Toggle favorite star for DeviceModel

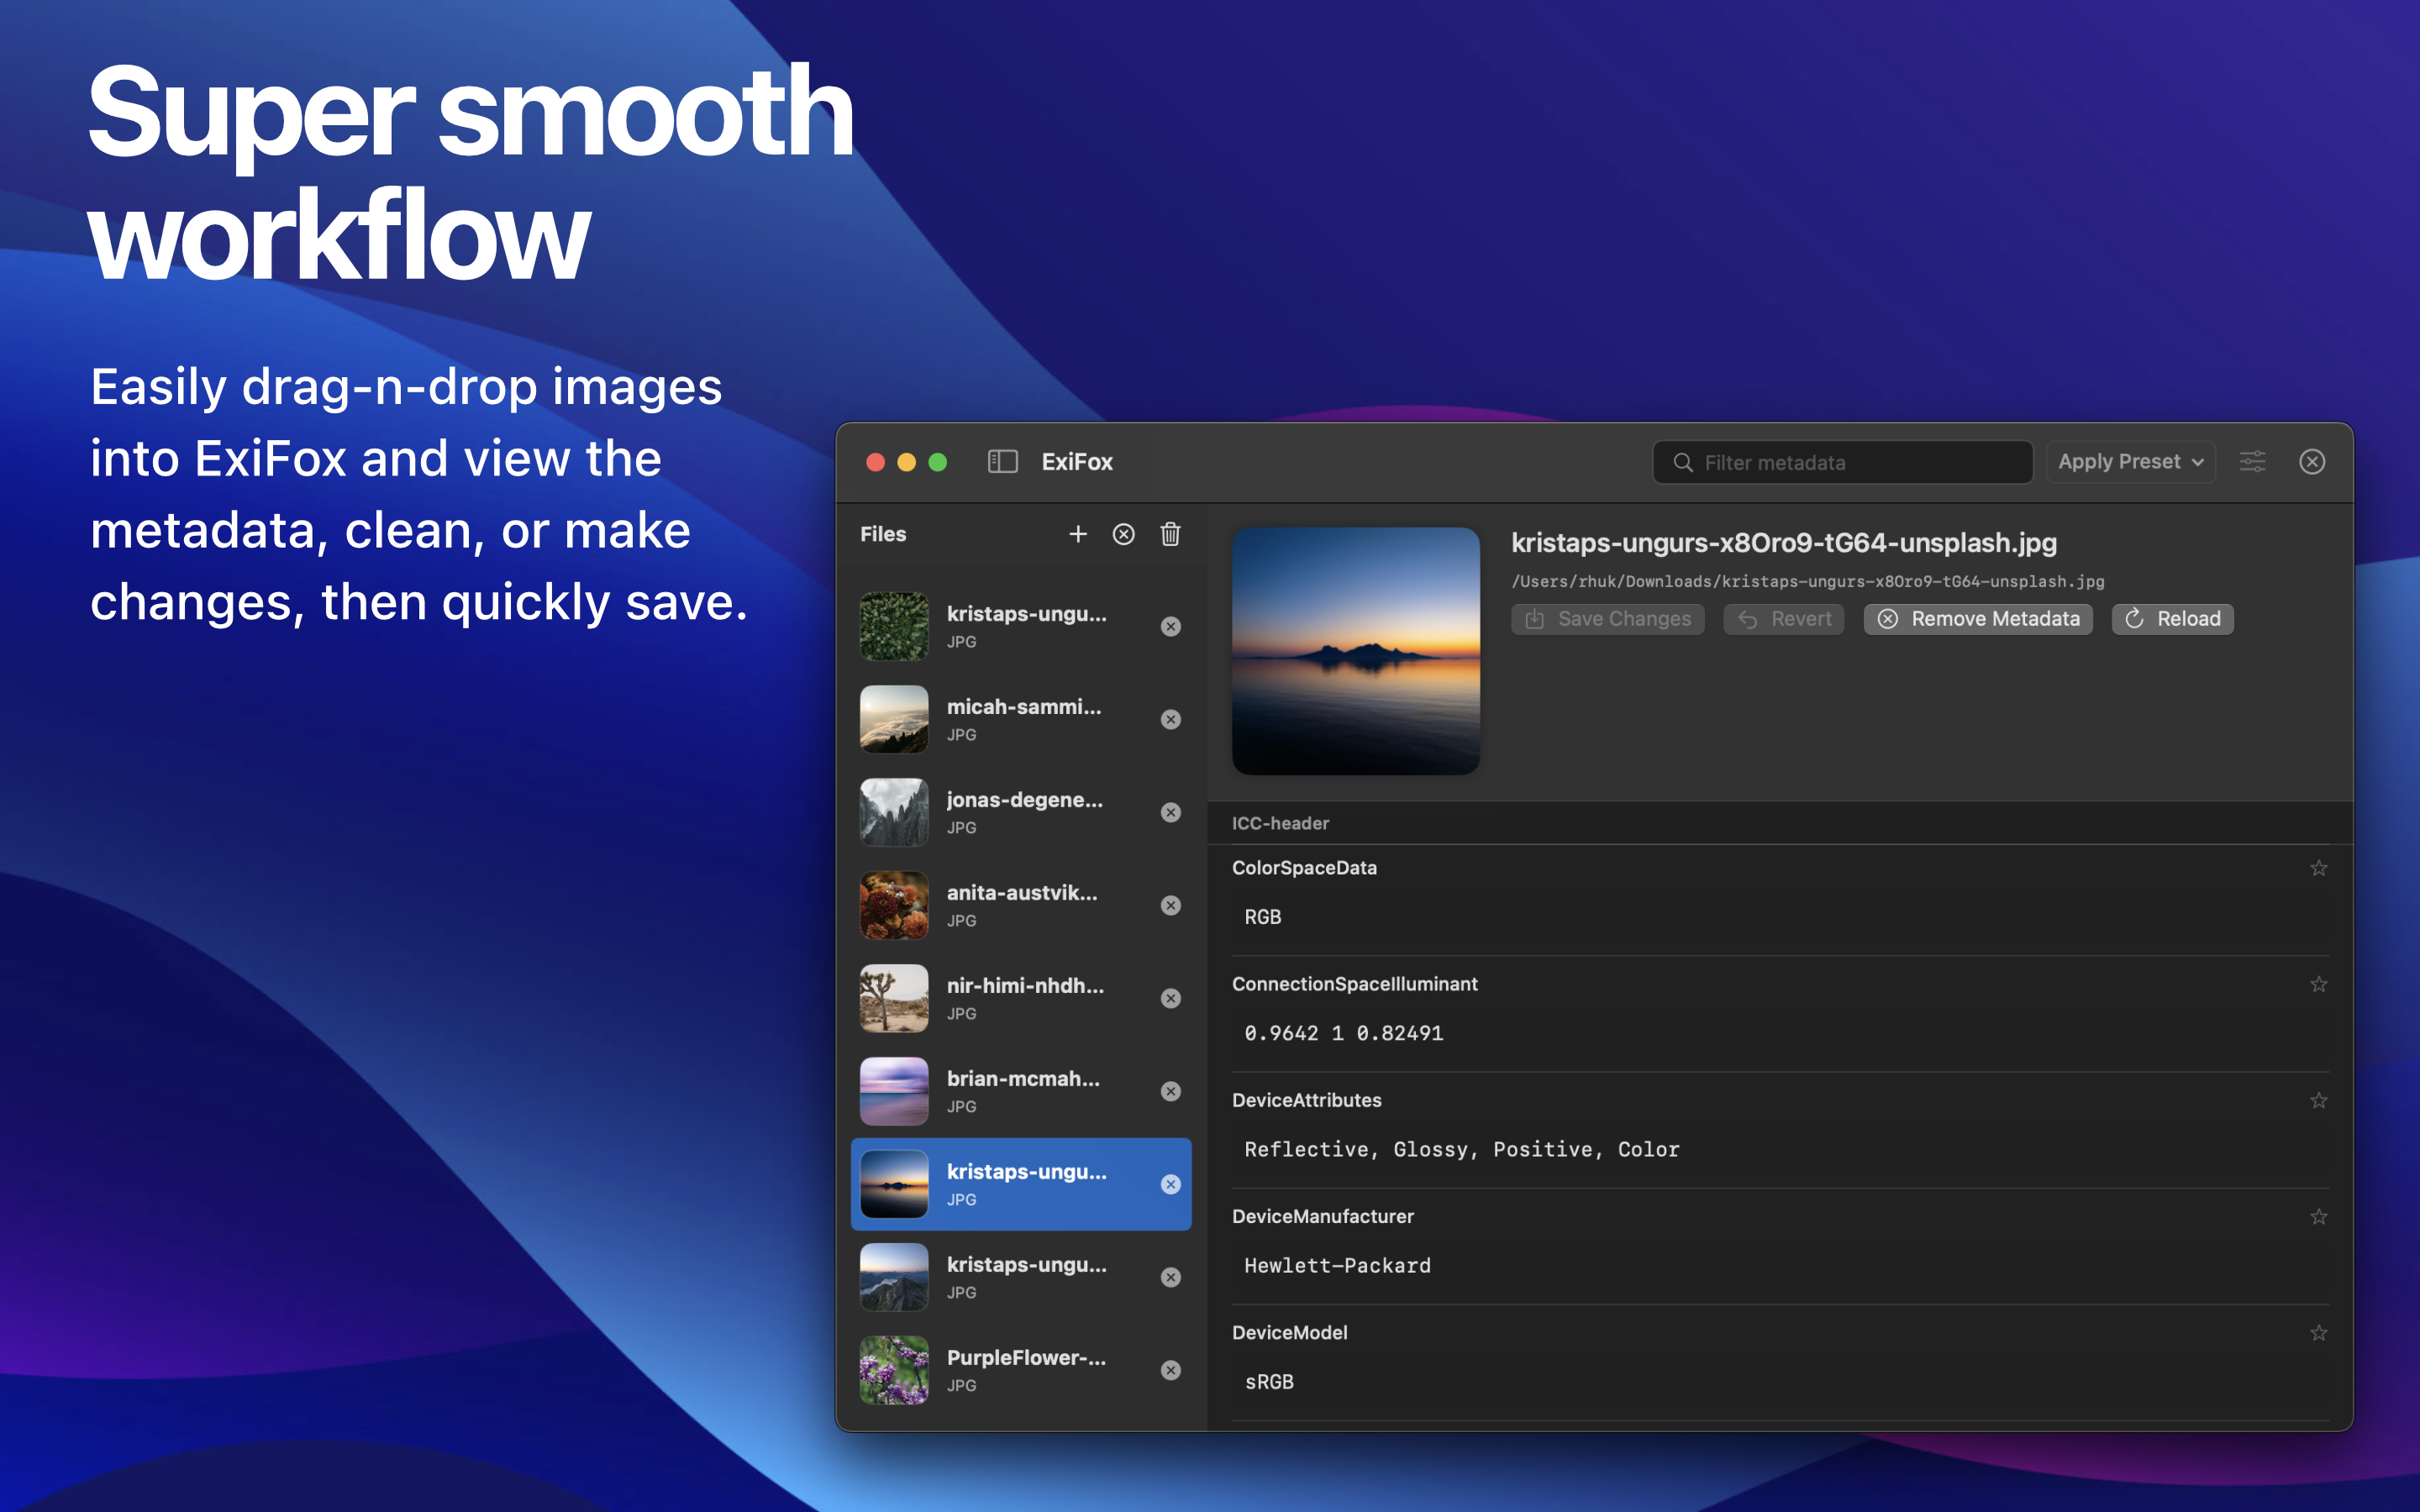coord(2318,1332)
